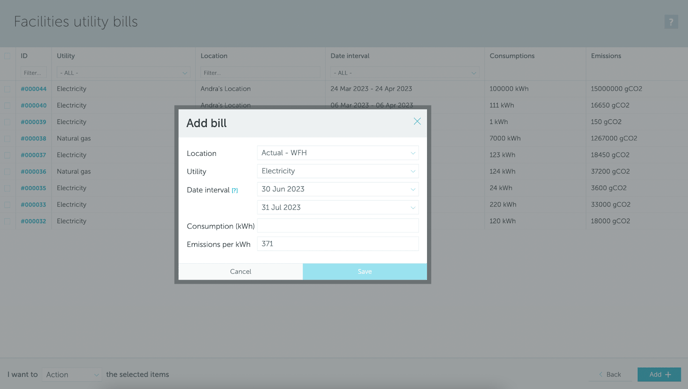
Task: Open bill #000044 link
Action: click(x=33, y=89)
